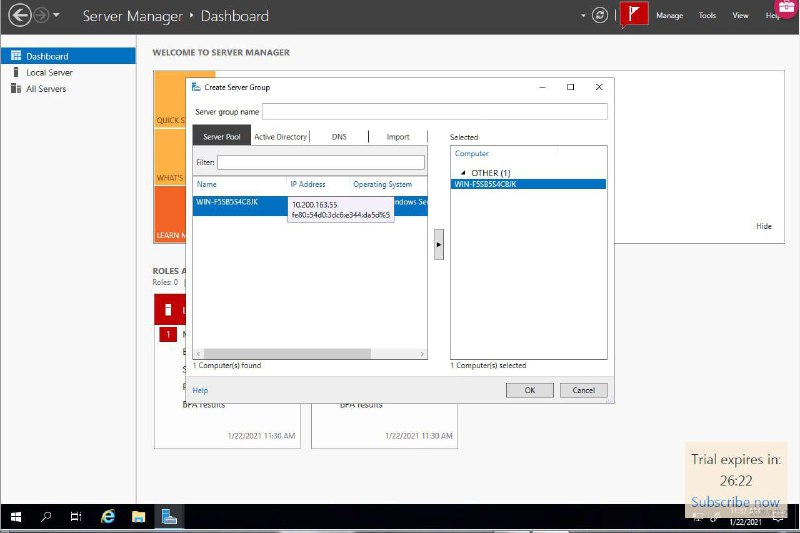This screenshot has width=800, height=533.
Task: Click the Server Manager taskbar icon
Action: pos(169,517)
